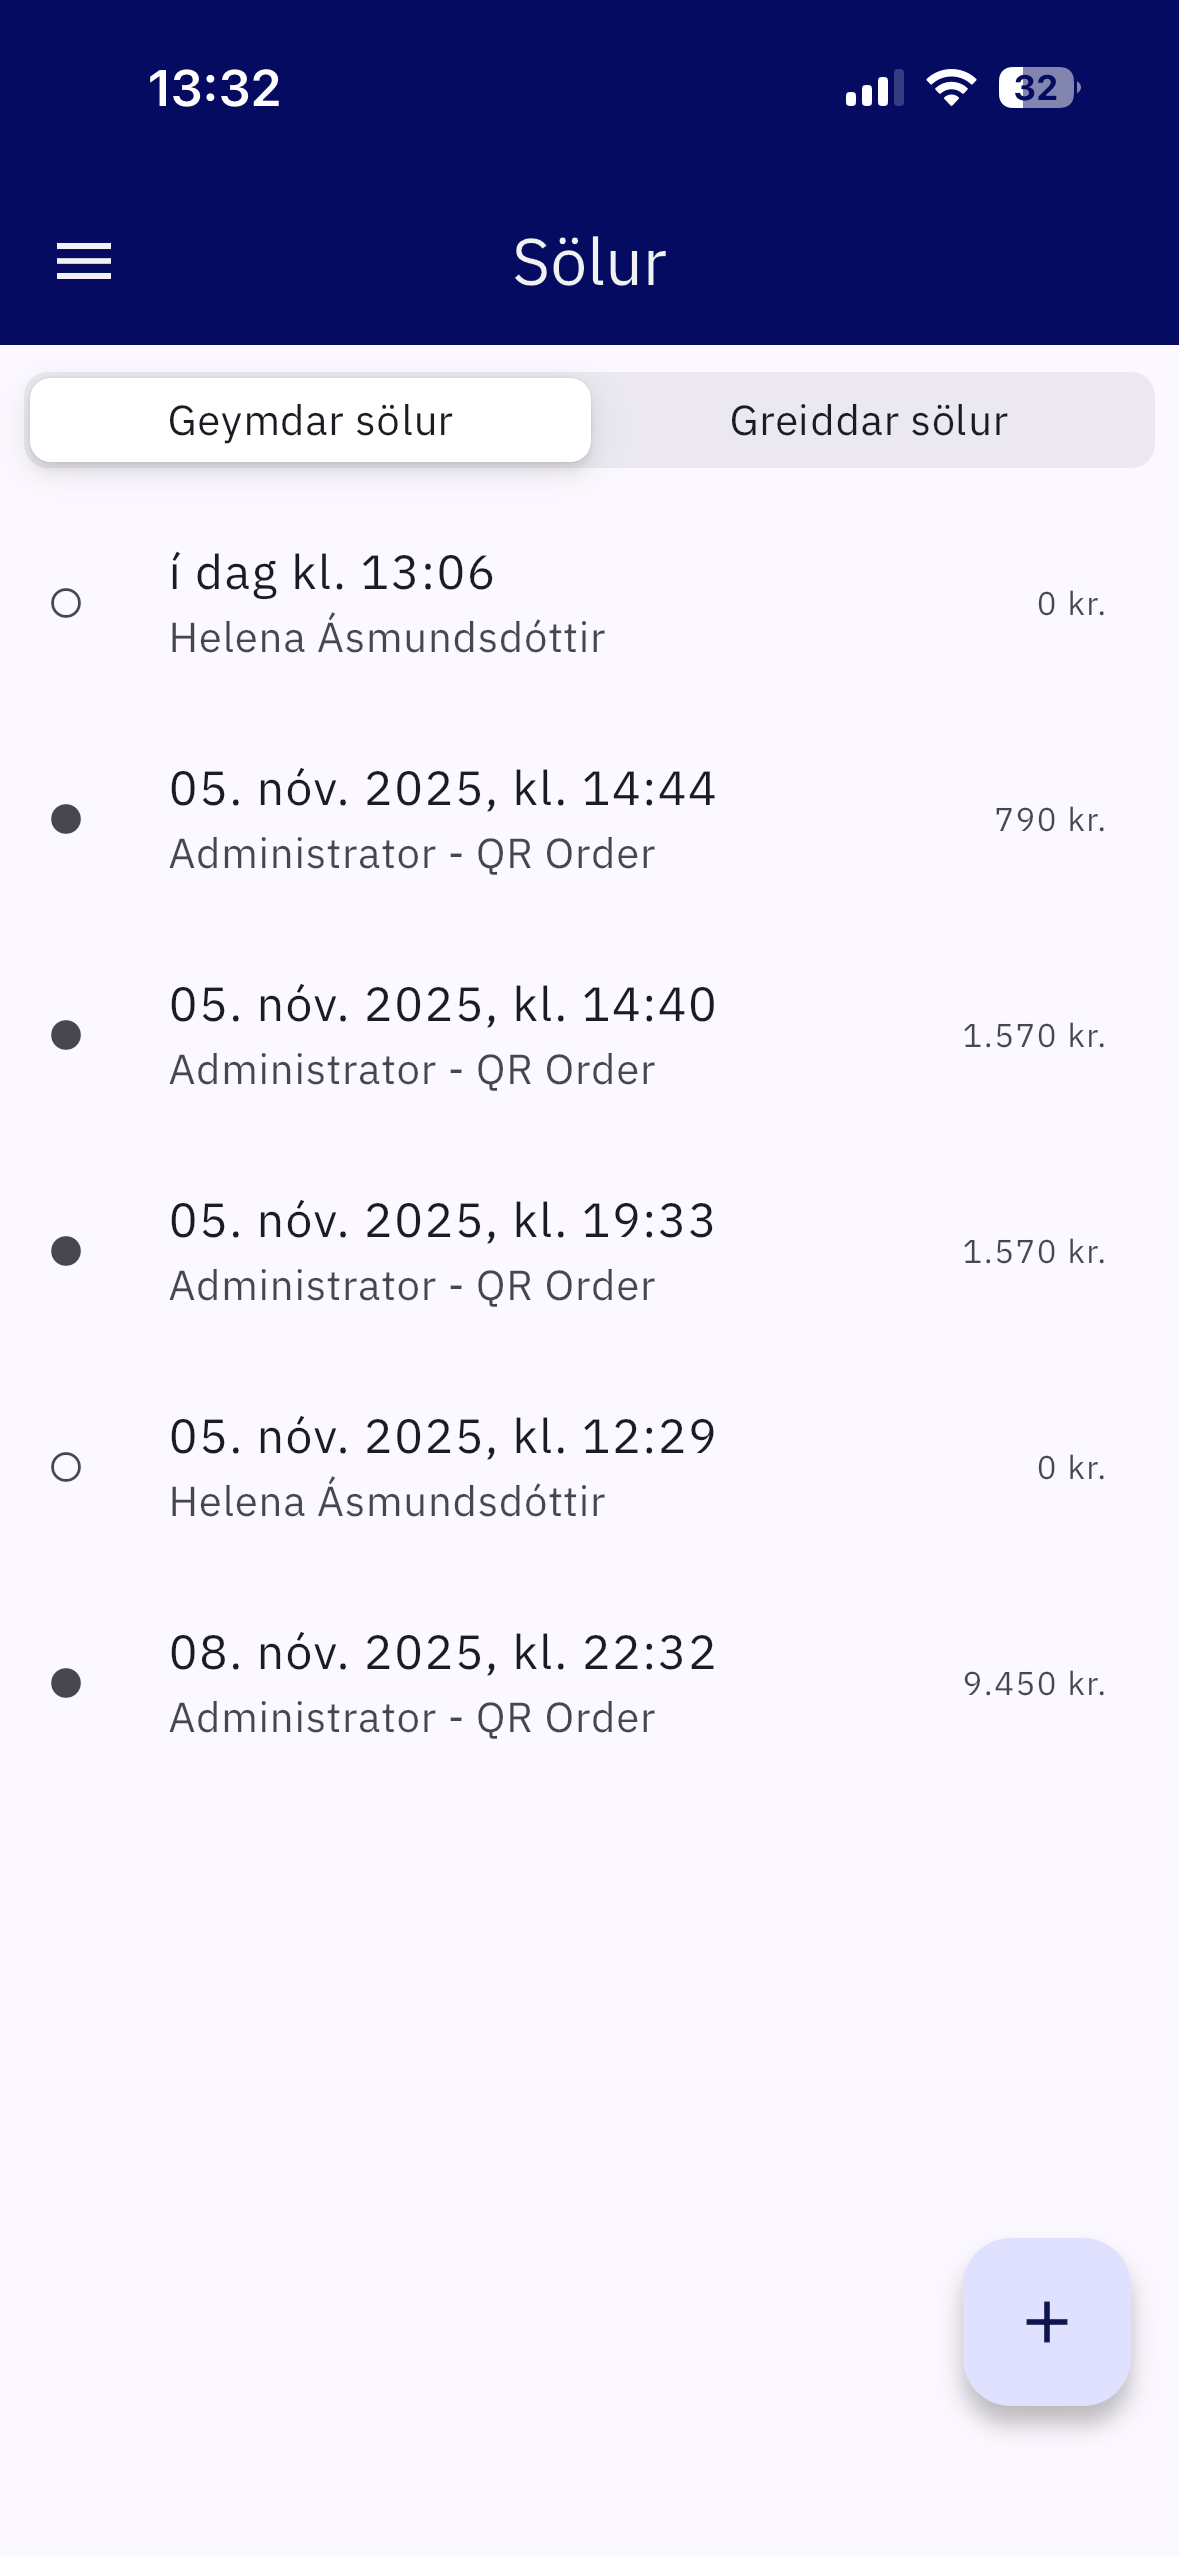The image size is (1179, 2556).
Task: Click the filled dot beside the 14:44 sale
Action: click(66, 820)
